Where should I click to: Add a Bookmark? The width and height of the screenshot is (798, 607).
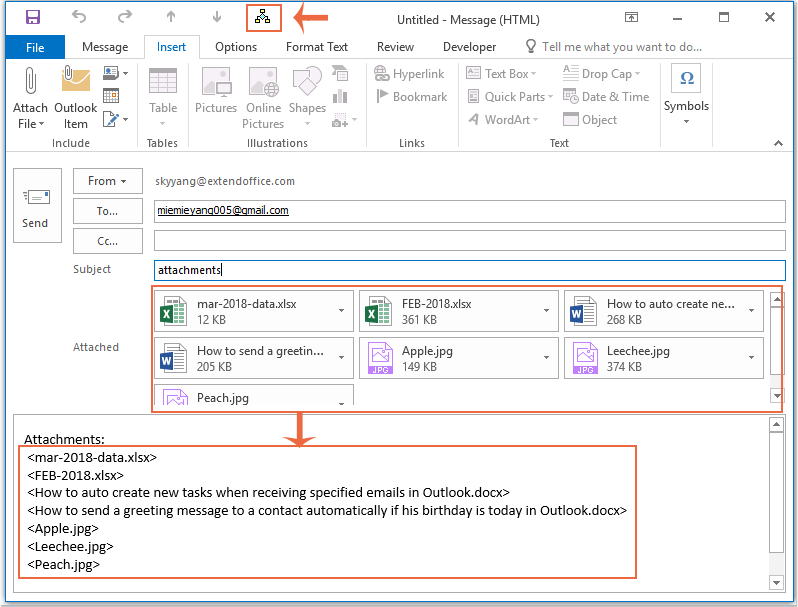412,97
